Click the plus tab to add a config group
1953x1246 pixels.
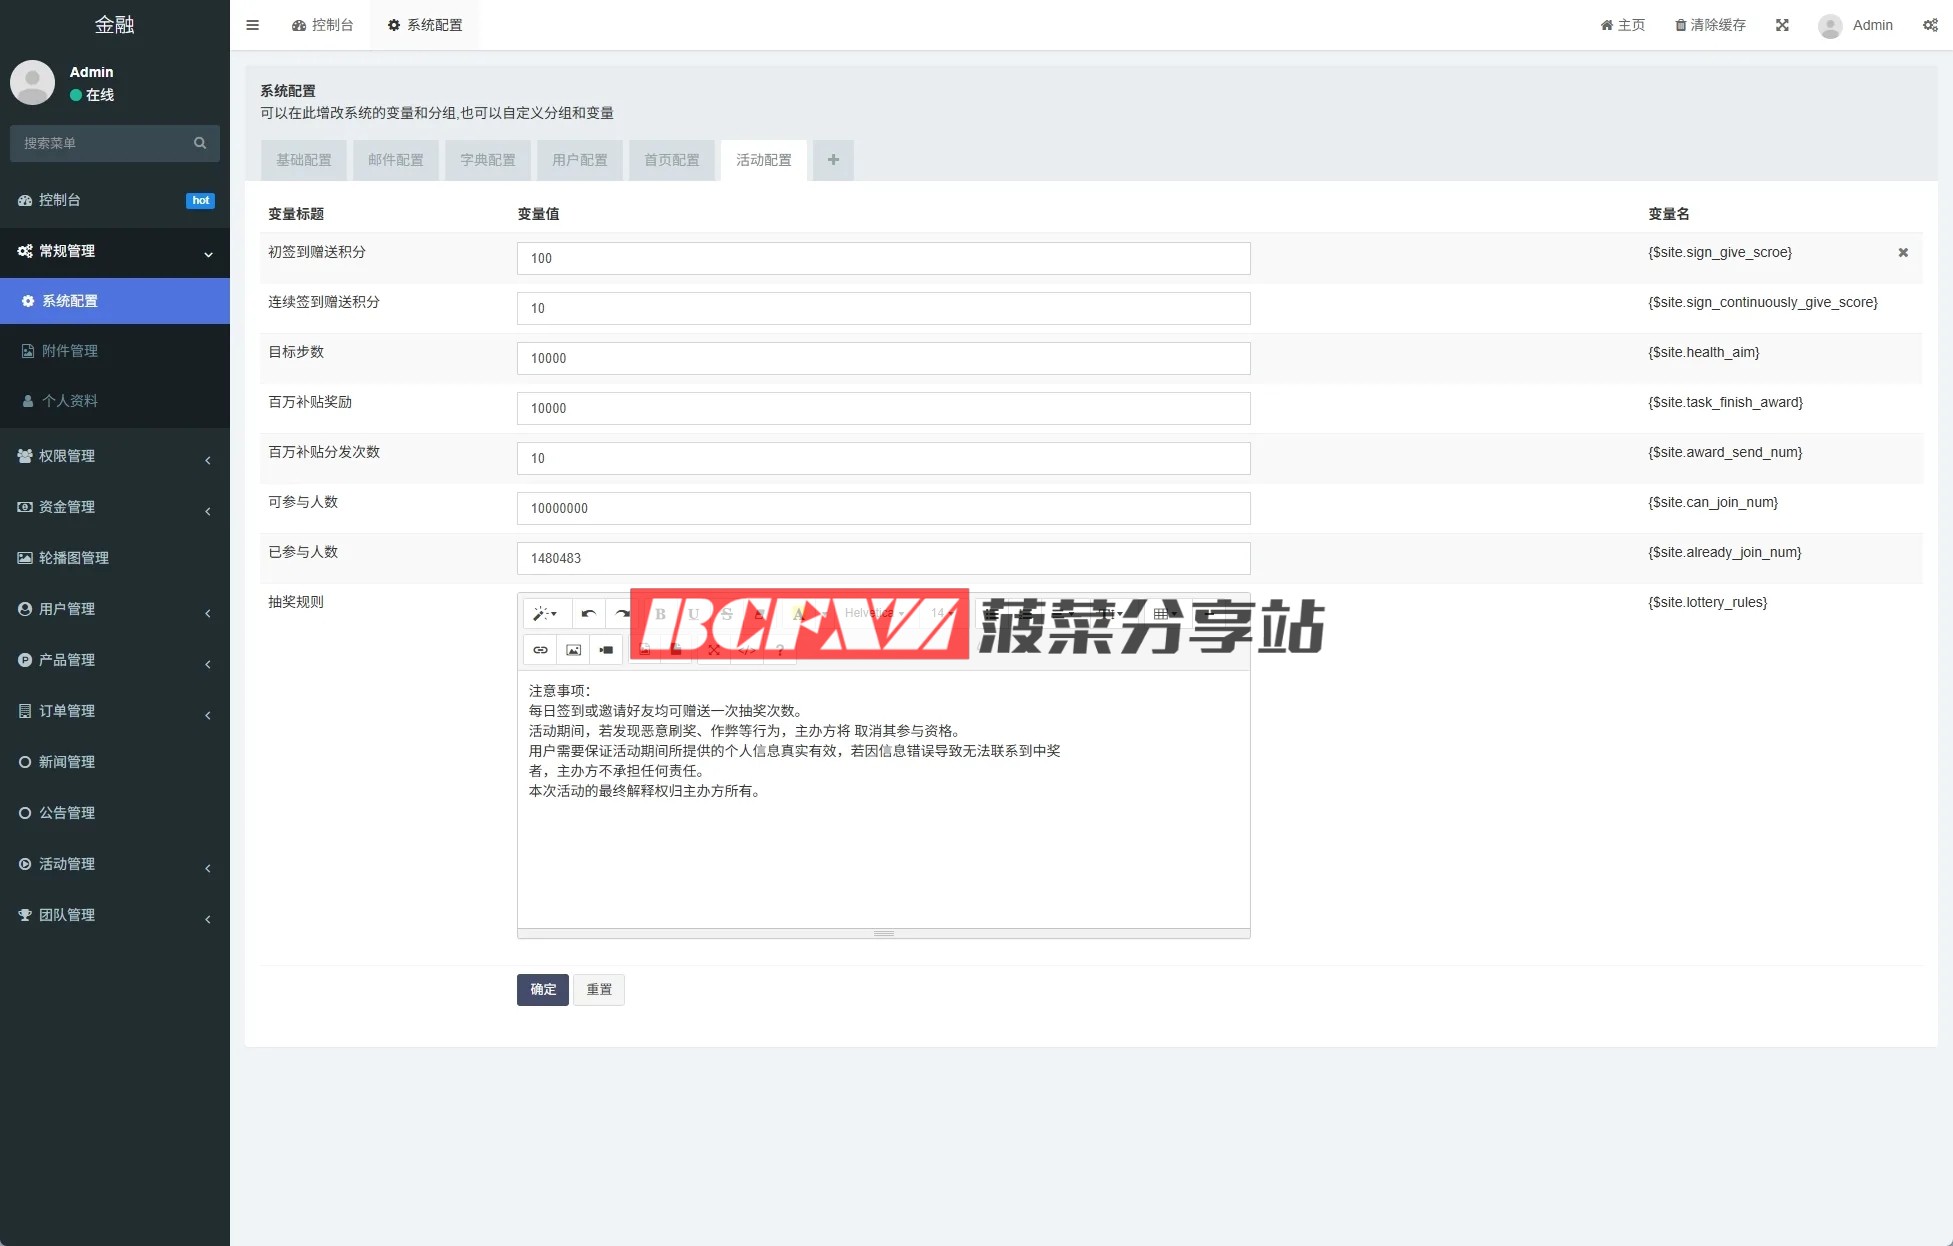[x=833, y=160]
